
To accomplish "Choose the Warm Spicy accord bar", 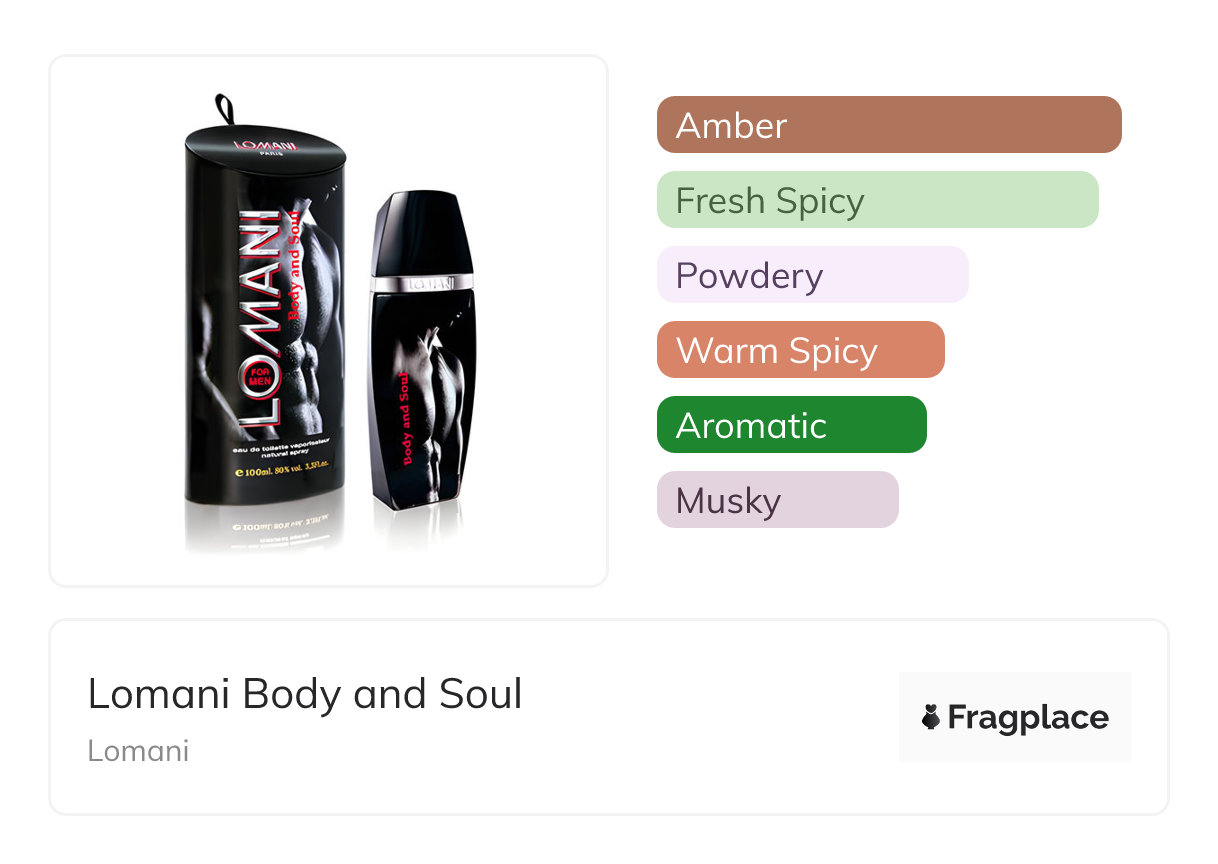I will click(800, 350).
